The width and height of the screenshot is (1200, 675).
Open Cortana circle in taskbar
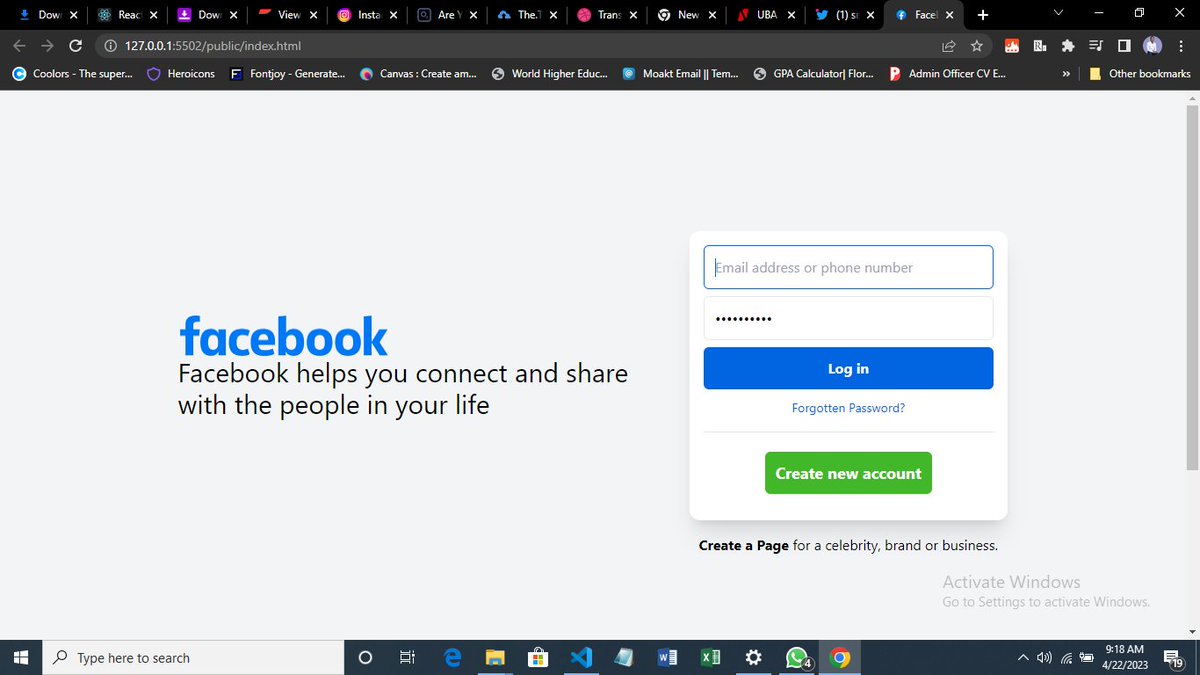pos(365,658)
